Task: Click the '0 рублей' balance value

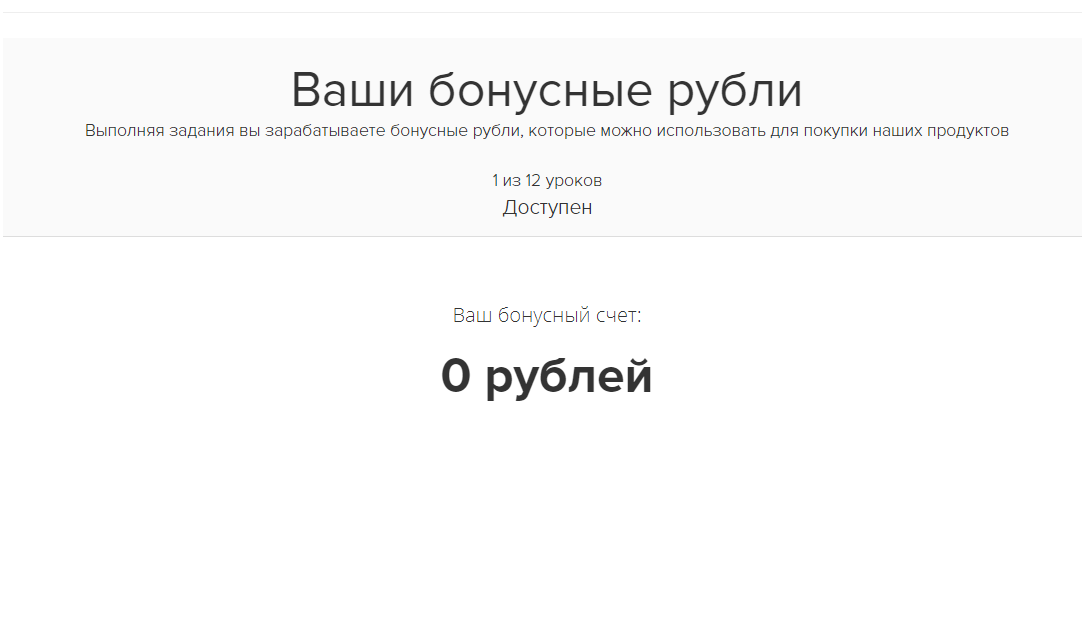Action: (547, 377)
